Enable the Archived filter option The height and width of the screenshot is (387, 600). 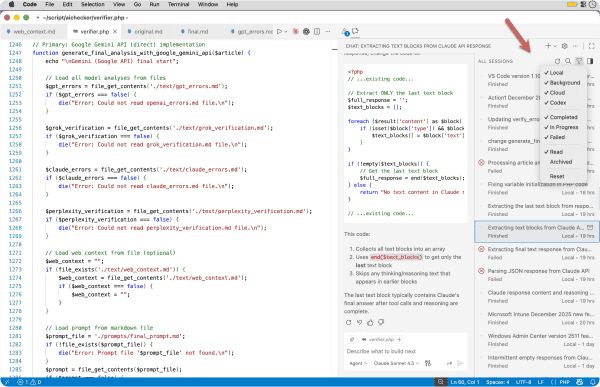(562, 162)
